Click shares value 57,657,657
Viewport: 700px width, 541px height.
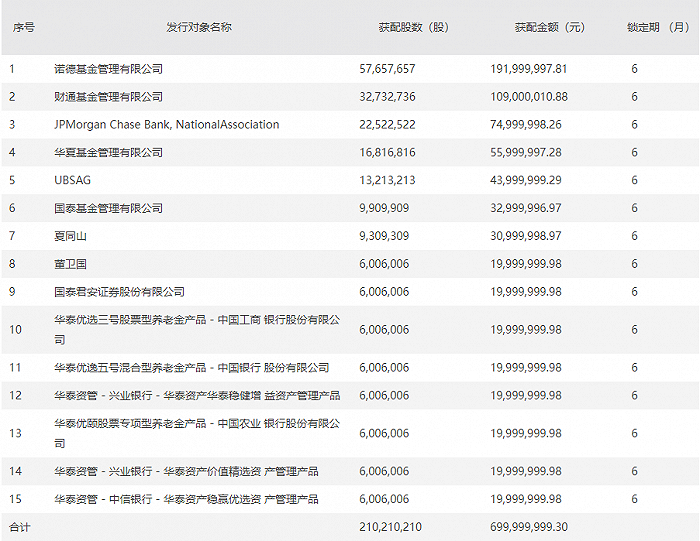point(388,69)
